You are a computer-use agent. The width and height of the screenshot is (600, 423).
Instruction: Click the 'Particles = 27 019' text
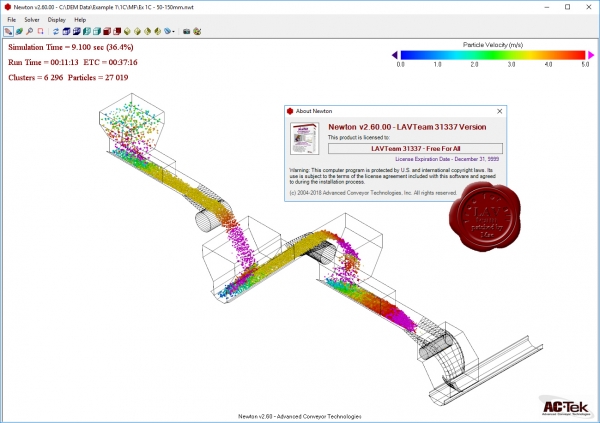click(x=98, y=77)
